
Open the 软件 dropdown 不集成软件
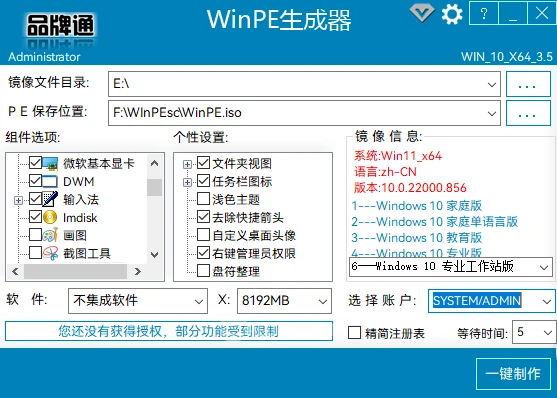pos(199,301)
